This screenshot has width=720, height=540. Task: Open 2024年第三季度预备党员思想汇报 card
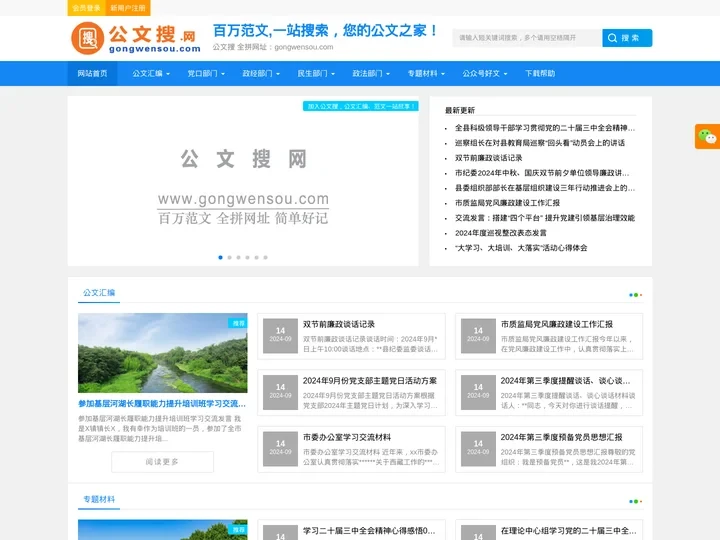[x=562, y=437]
